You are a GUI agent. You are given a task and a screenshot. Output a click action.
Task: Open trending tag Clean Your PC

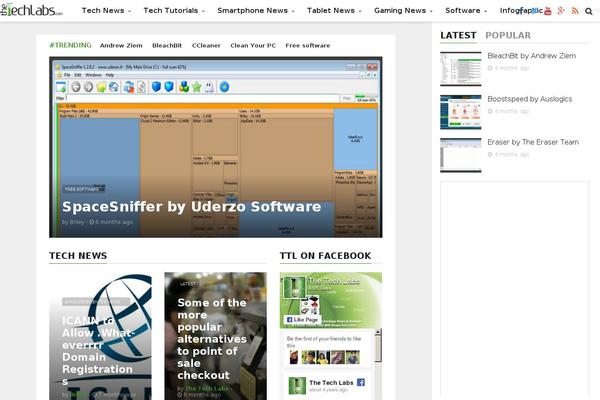(253, 46)
